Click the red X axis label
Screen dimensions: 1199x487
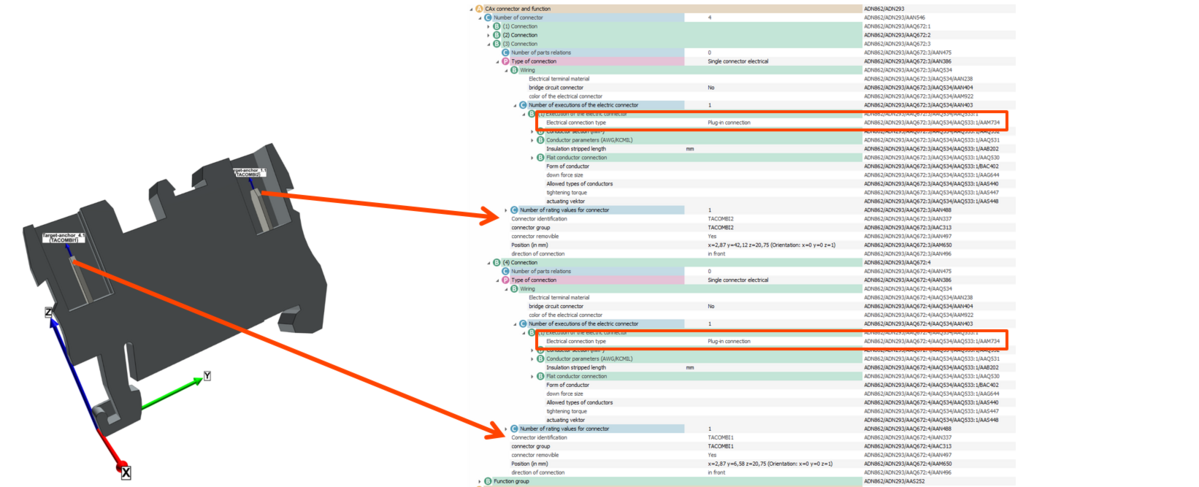[x=127, y=473]
